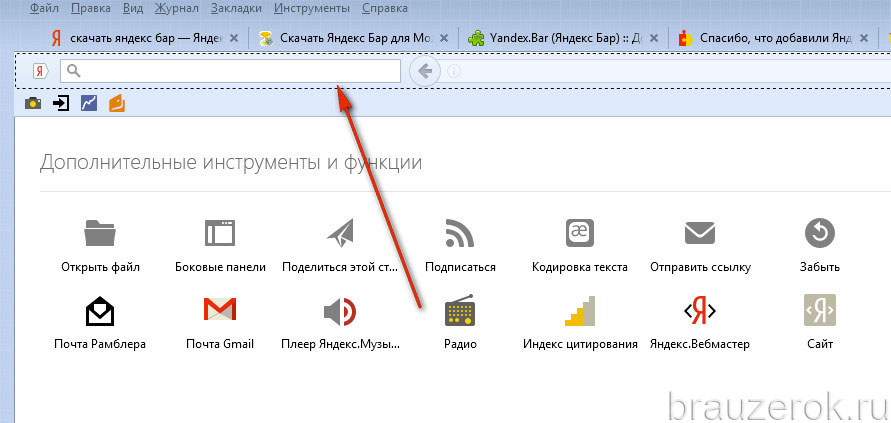This screenshot has width=891, height=423.
Task: Click inside the Yandex search input field
Action: (x=230, y=71)
